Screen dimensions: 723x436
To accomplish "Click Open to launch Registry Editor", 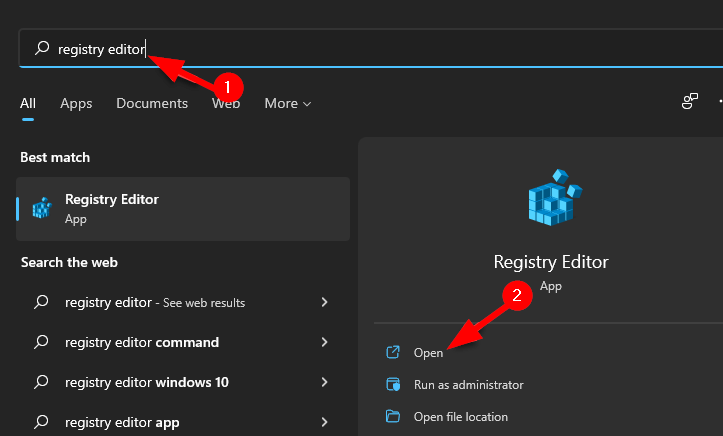I will click(x=428, y=353).
